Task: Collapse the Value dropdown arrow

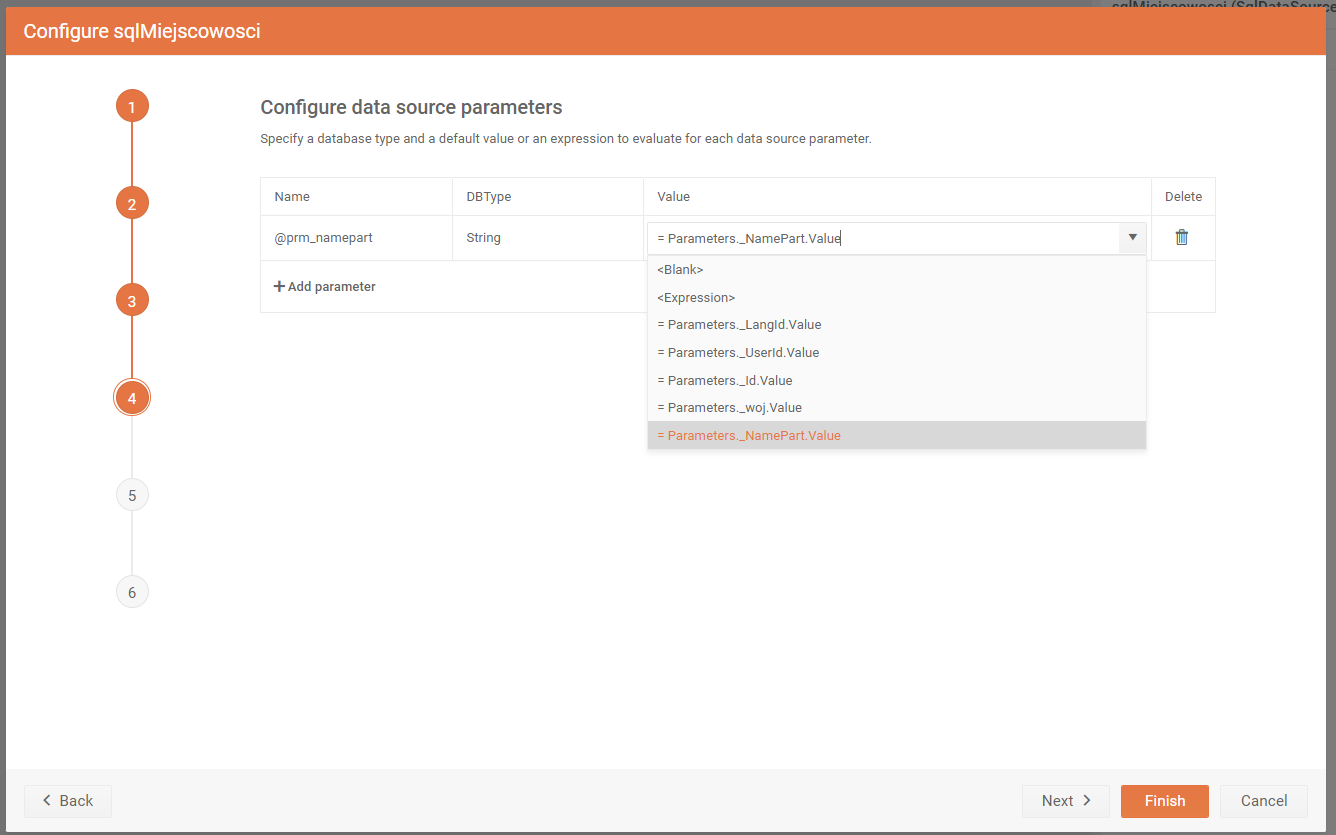Action: pyautogui.click(x=1132, y=238)
